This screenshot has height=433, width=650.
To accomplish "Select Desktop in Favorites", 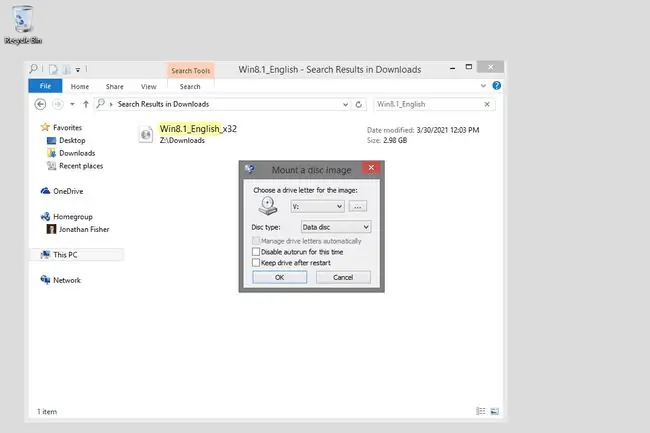I will [72, 140].
